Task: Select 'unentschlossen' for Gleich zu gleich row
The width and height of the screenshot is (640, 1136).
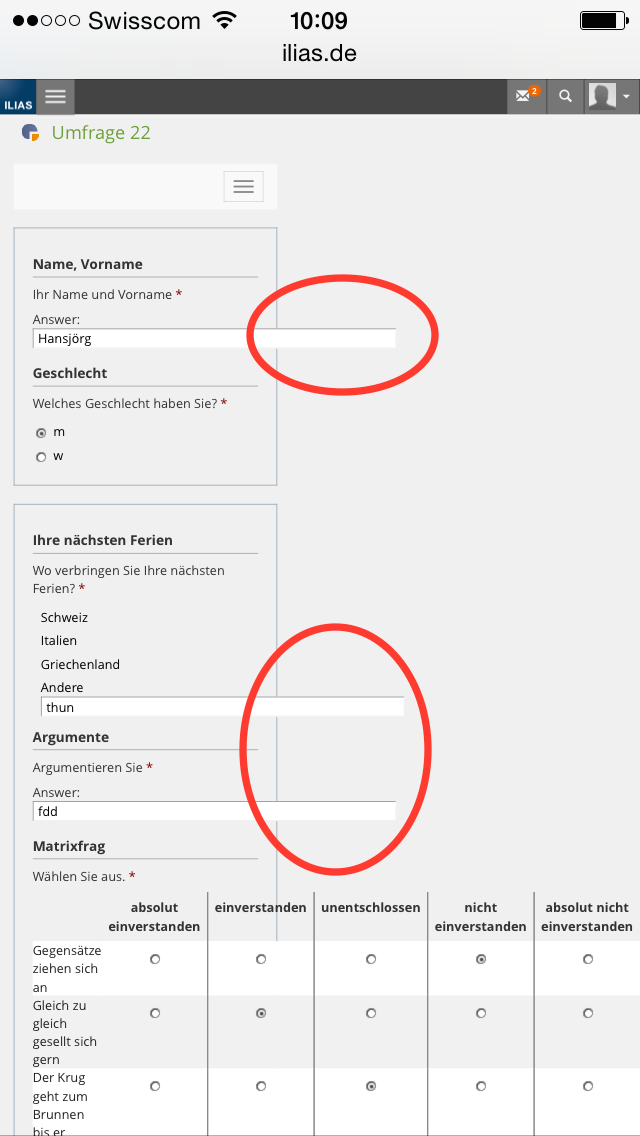Action: click(371, 1013)
